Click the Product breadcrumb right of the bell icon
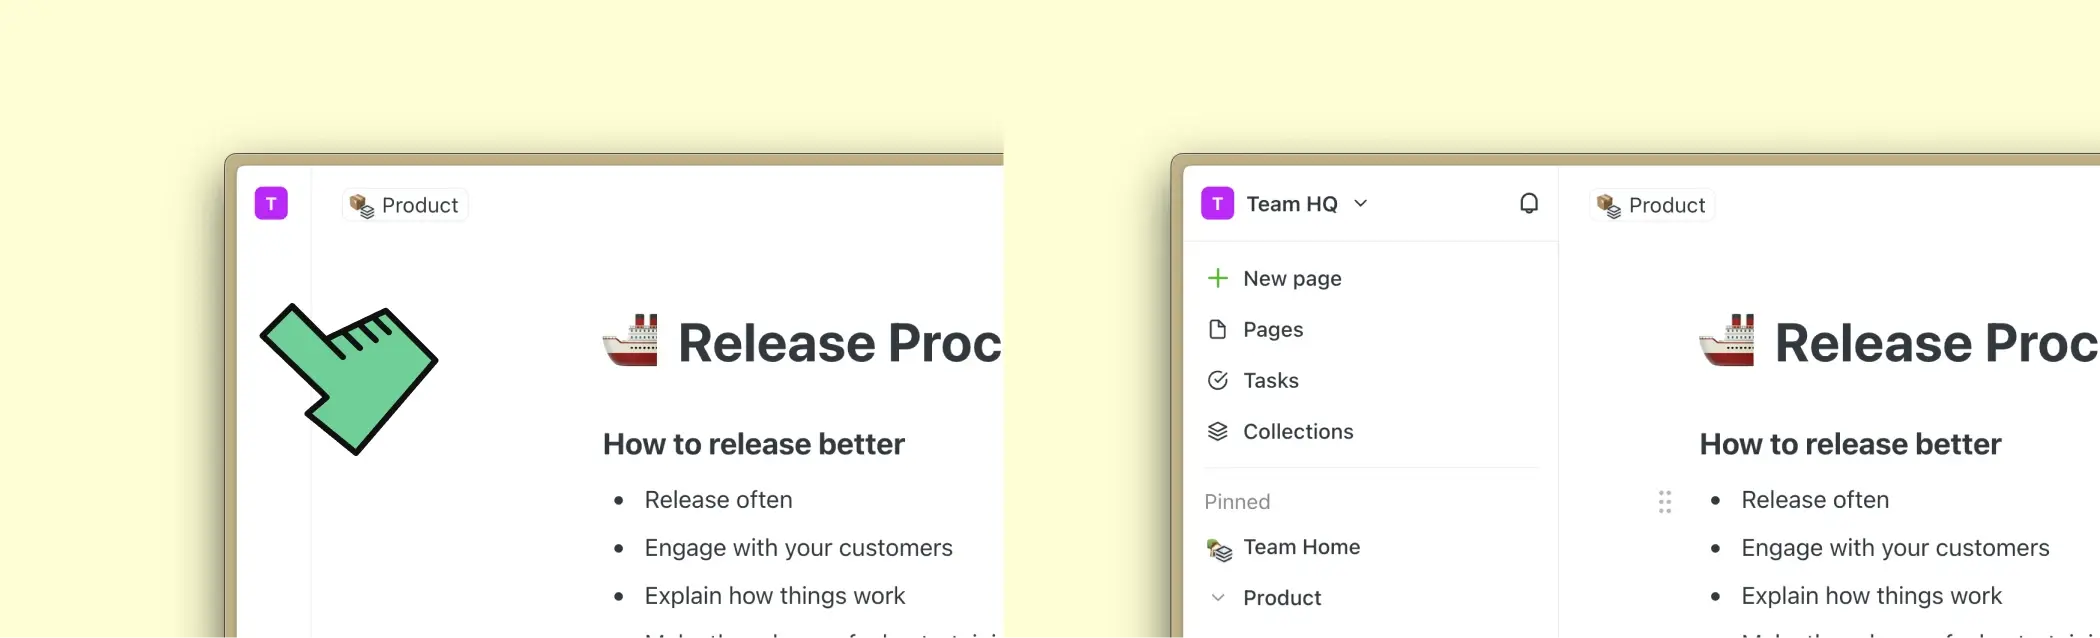The image size is (2100, 638). pos(1652,205)
